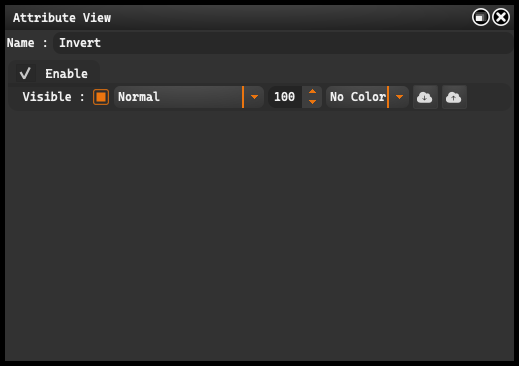
Task: Click the arrow beside No Color
Action: 399,97
